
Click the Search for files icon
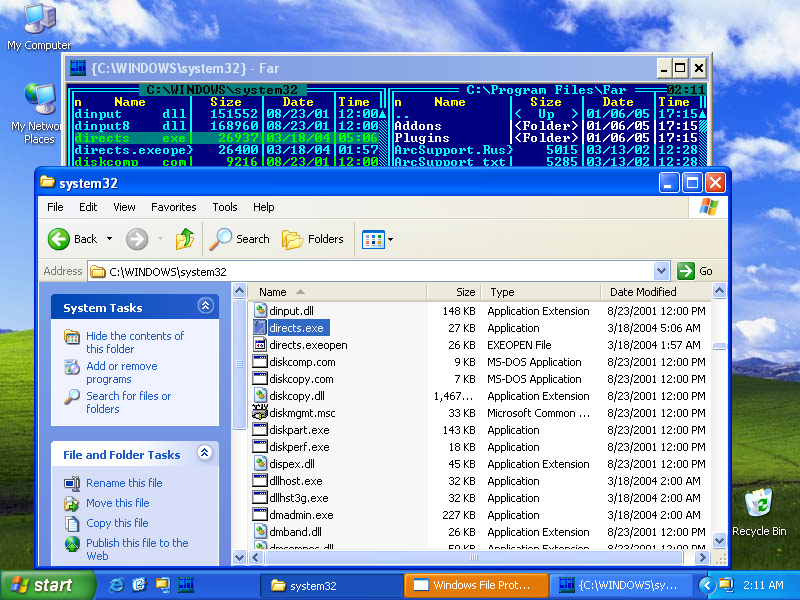[72, 396]
